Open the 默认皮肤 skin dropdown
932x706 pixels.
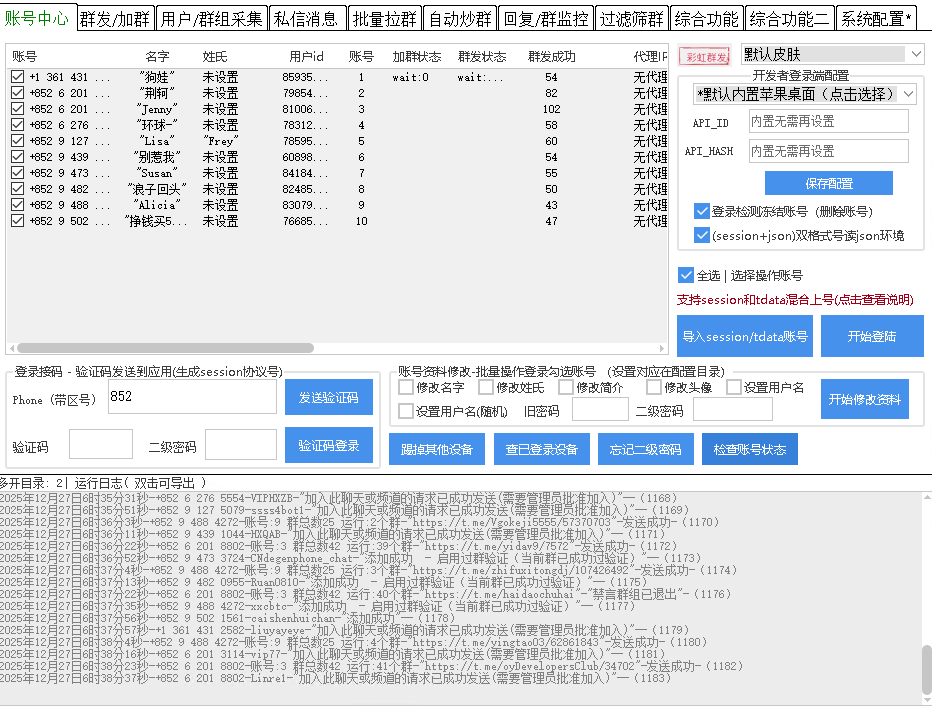pyautogui.click(x=831, y=54)
